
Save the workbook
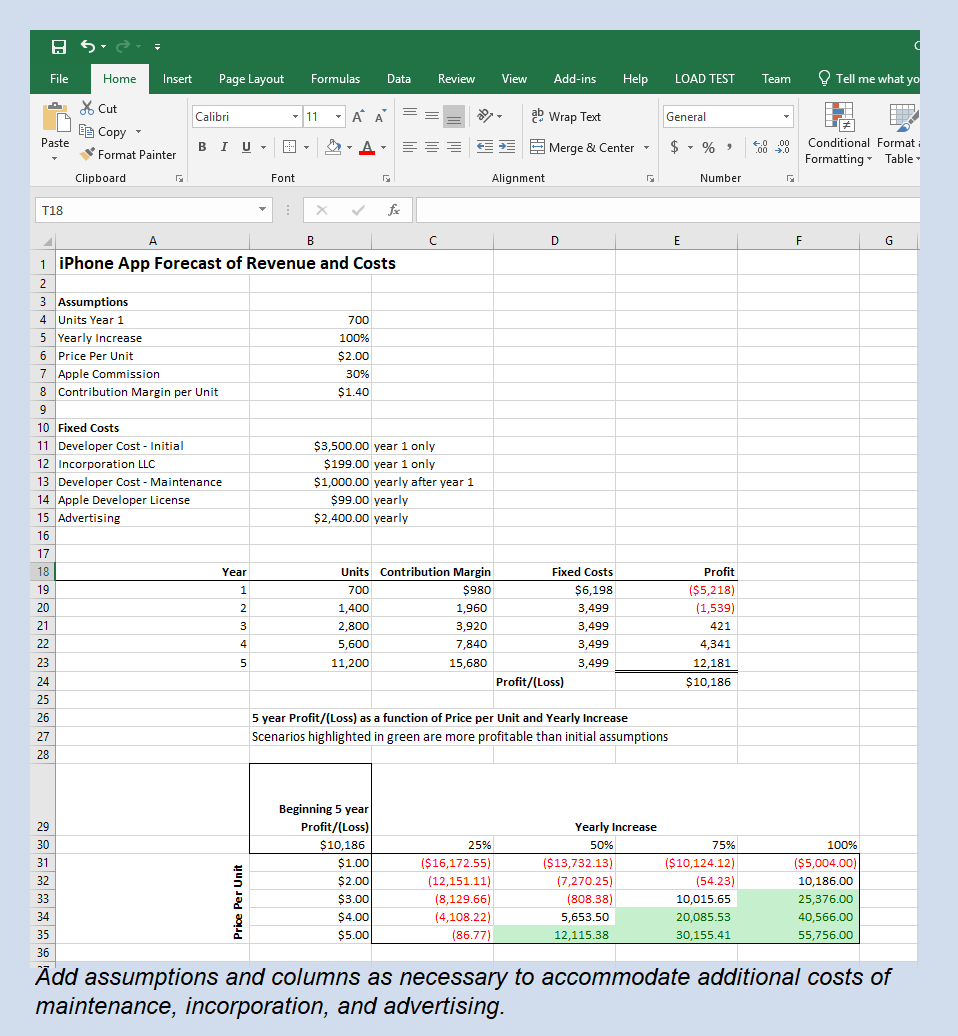click(x=57, y=46)
